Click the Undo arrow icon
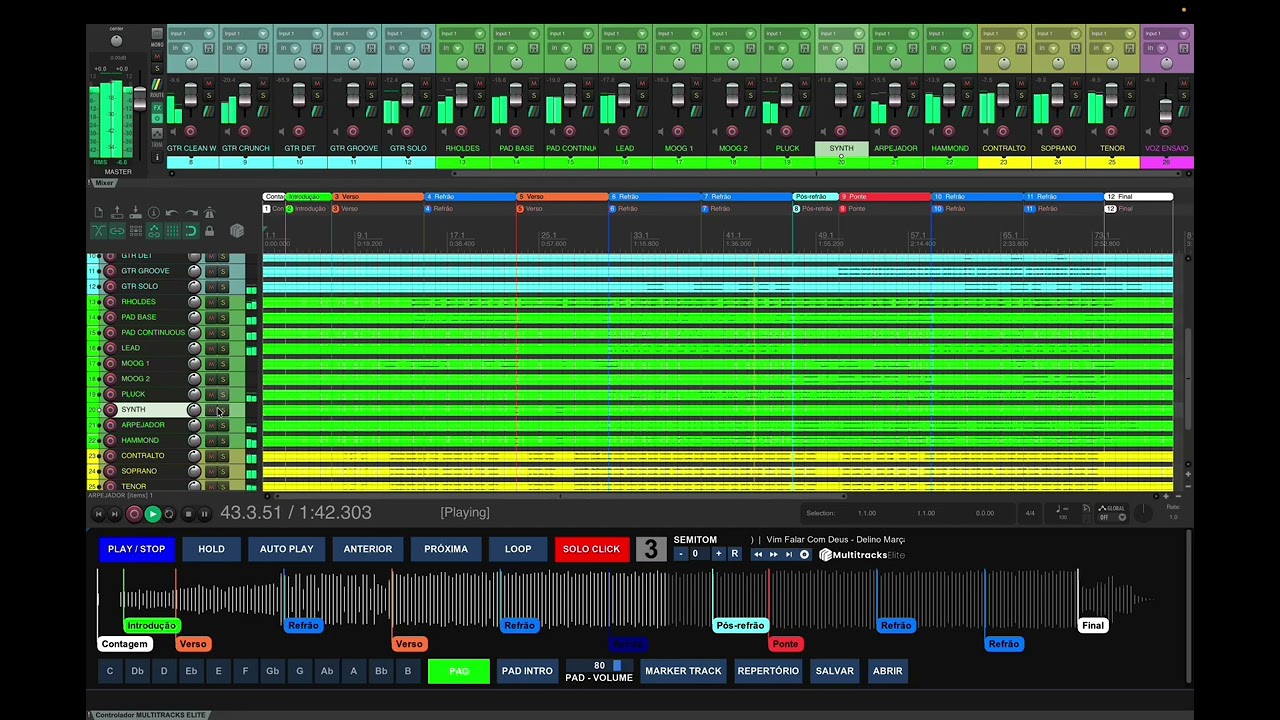Viewport: 1280px width, 720px height. (x=172, y=213)
